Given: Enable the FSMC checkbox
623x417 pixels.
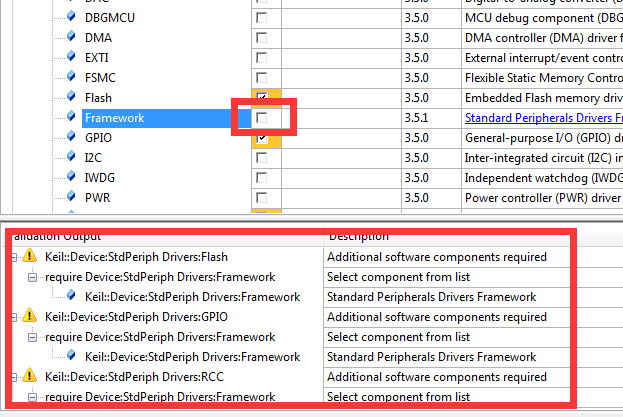Looking at the screenshot, I should coord(261,77).
